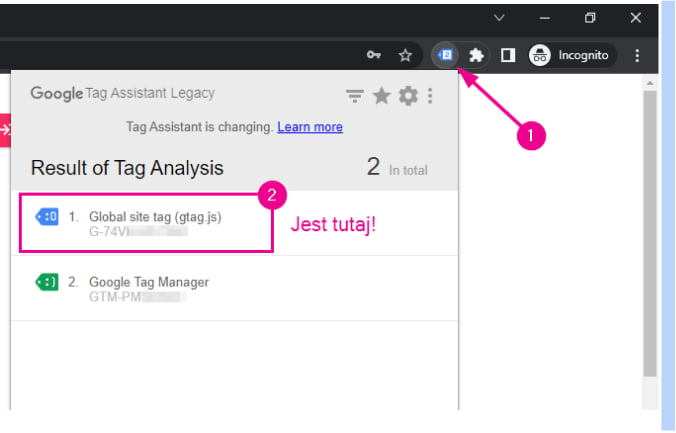The width and height of the screenshot is (676, 433).
Task: Close the browser window
Action: click(635, 18)
